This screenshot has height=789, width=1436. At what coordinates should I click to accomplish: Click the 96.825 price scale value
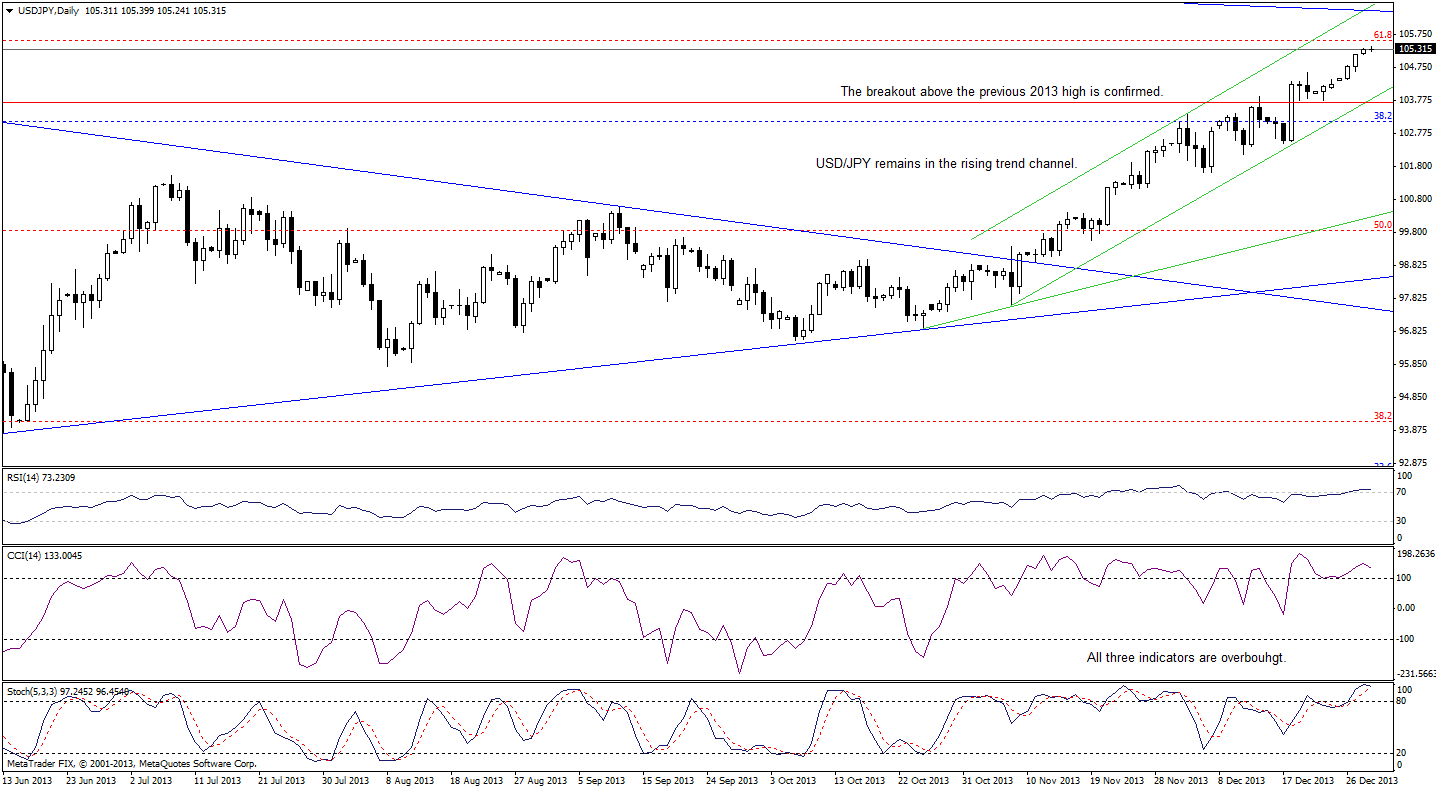coord(1413,331)
